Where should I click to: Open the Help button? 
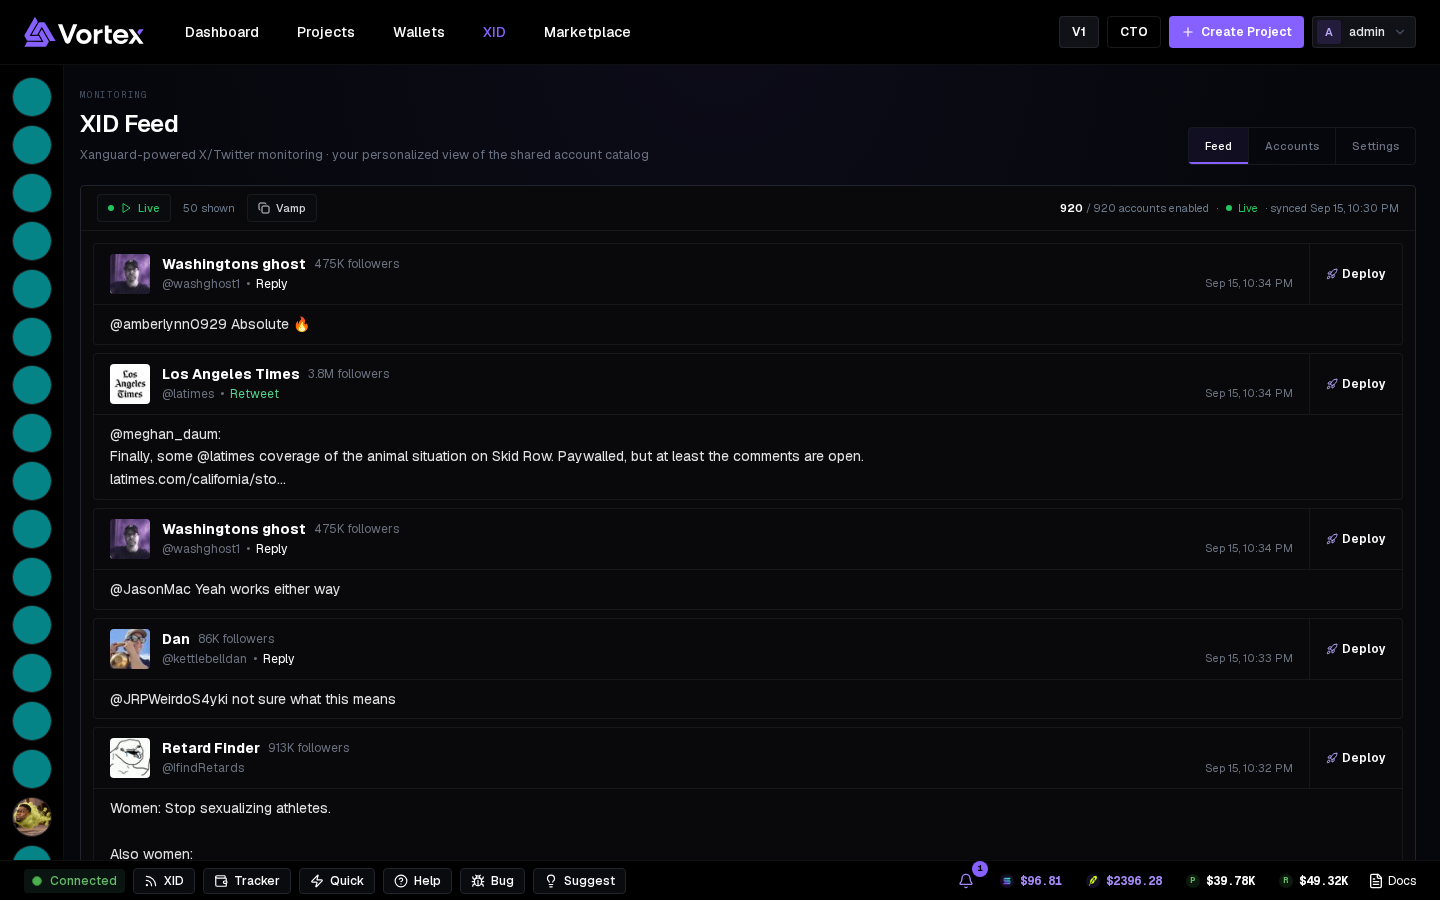click(x=417, y=881)
